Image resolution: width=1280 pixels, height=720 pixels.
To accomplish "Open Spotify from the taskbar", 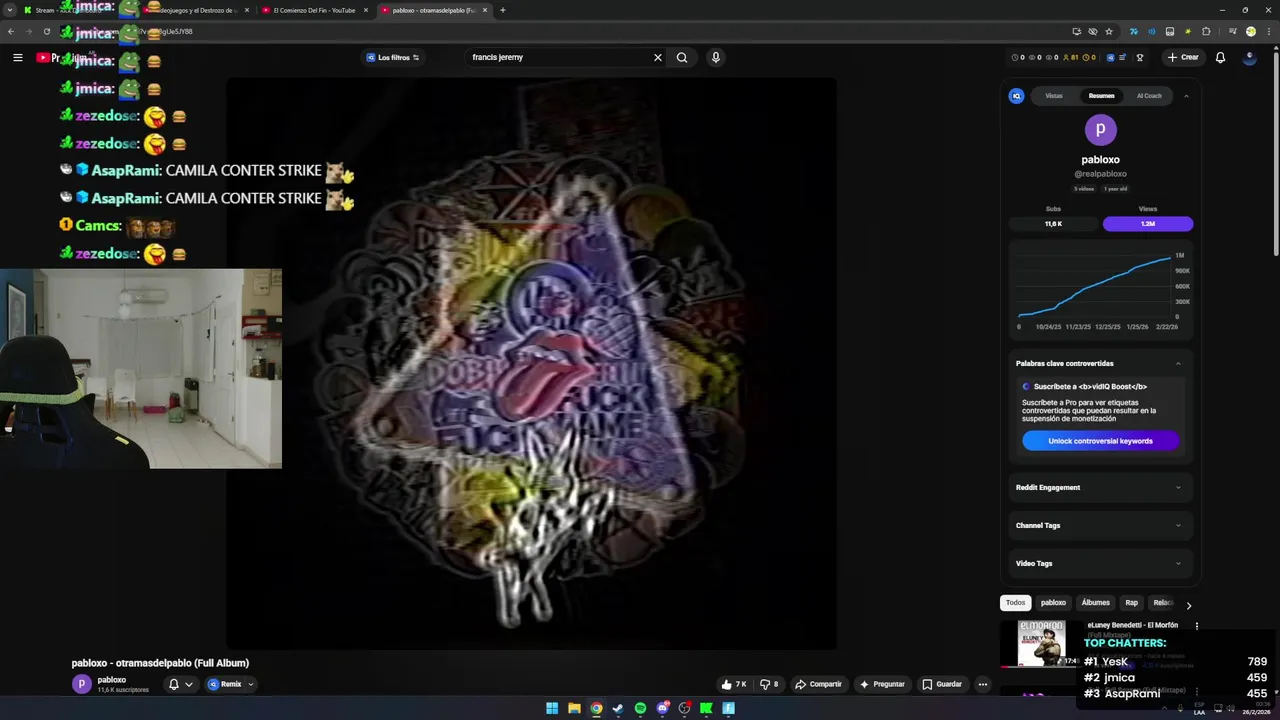I will [640, 708].
